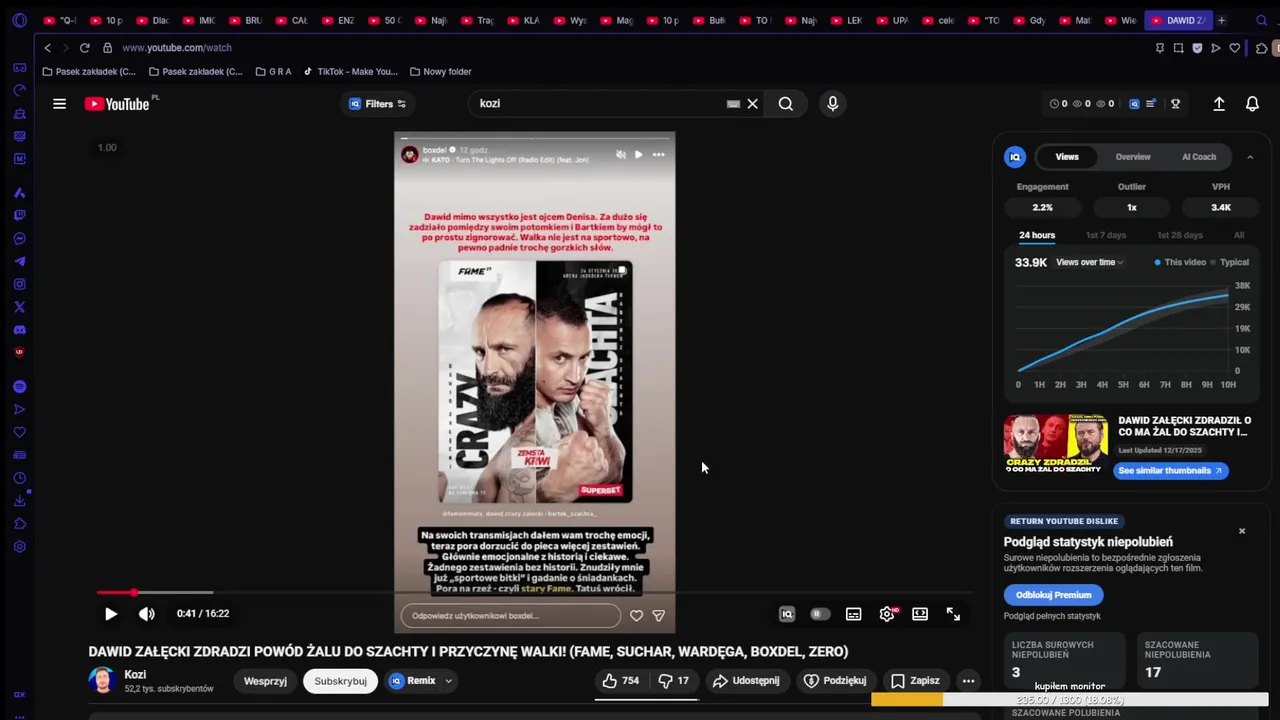
Task: Go to the YouTube home logo
Action: [118, 104]
